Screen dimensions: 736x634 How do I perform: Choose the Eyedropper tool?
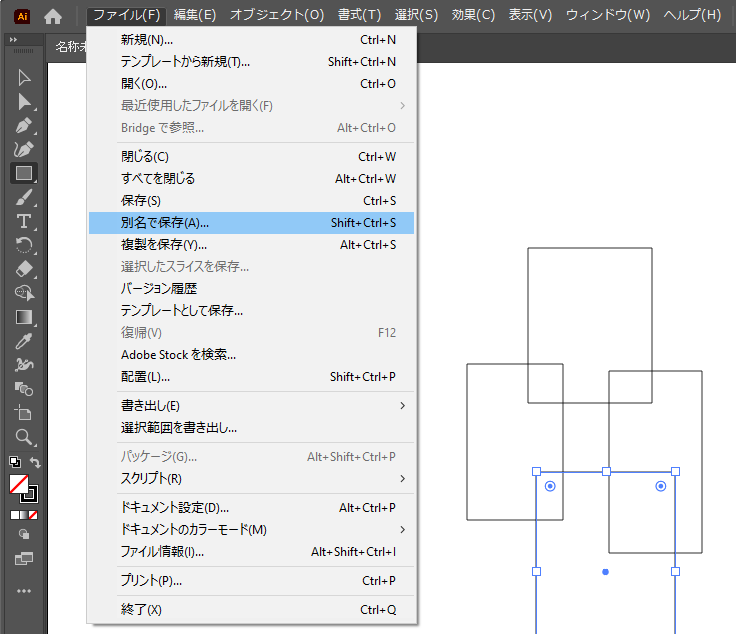coord(24,341)
